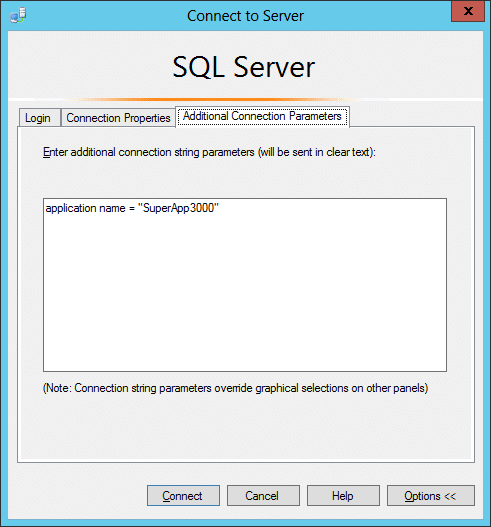Click the "application name" text in textbox
The image size is (491, 527).
tap(85, 208)
